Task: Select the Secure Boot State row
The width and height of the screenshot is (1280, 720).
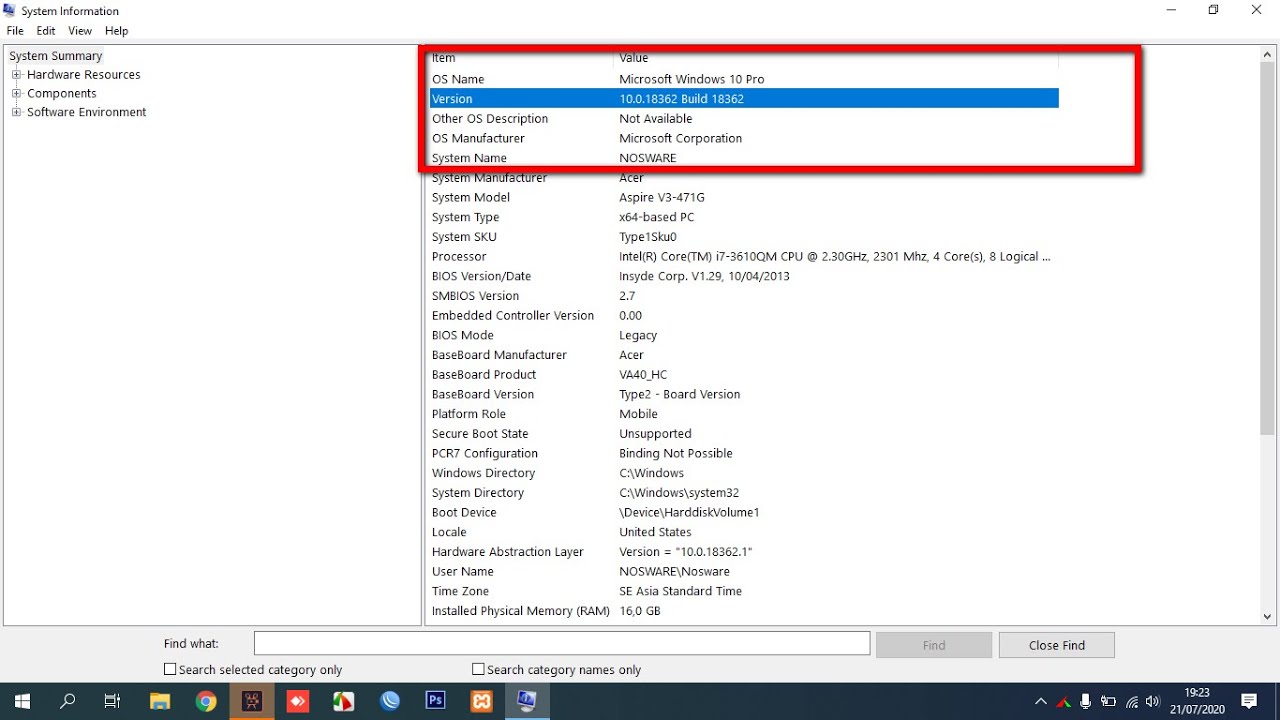Action: (x=744, y=433)
